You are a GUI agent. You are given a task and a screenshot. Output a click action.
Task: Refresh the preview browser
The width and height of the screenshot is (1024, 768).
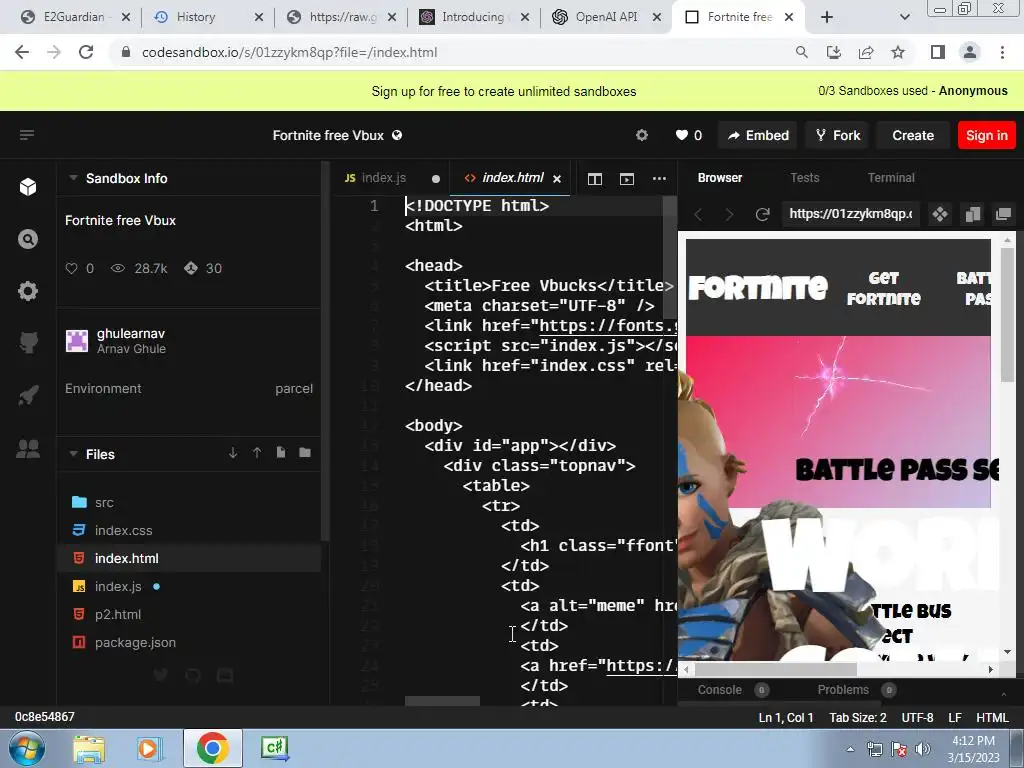tap(762, 214)
